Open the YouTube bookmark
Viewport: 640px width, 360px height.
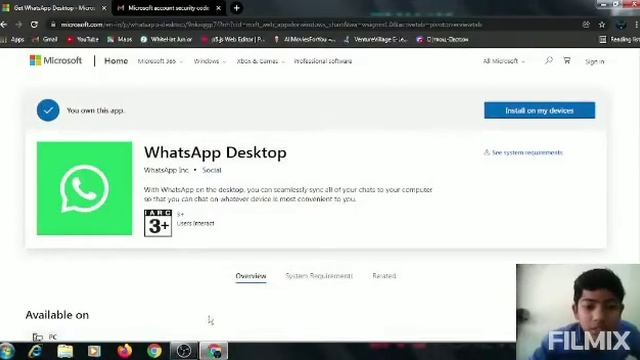click(83, 40)
